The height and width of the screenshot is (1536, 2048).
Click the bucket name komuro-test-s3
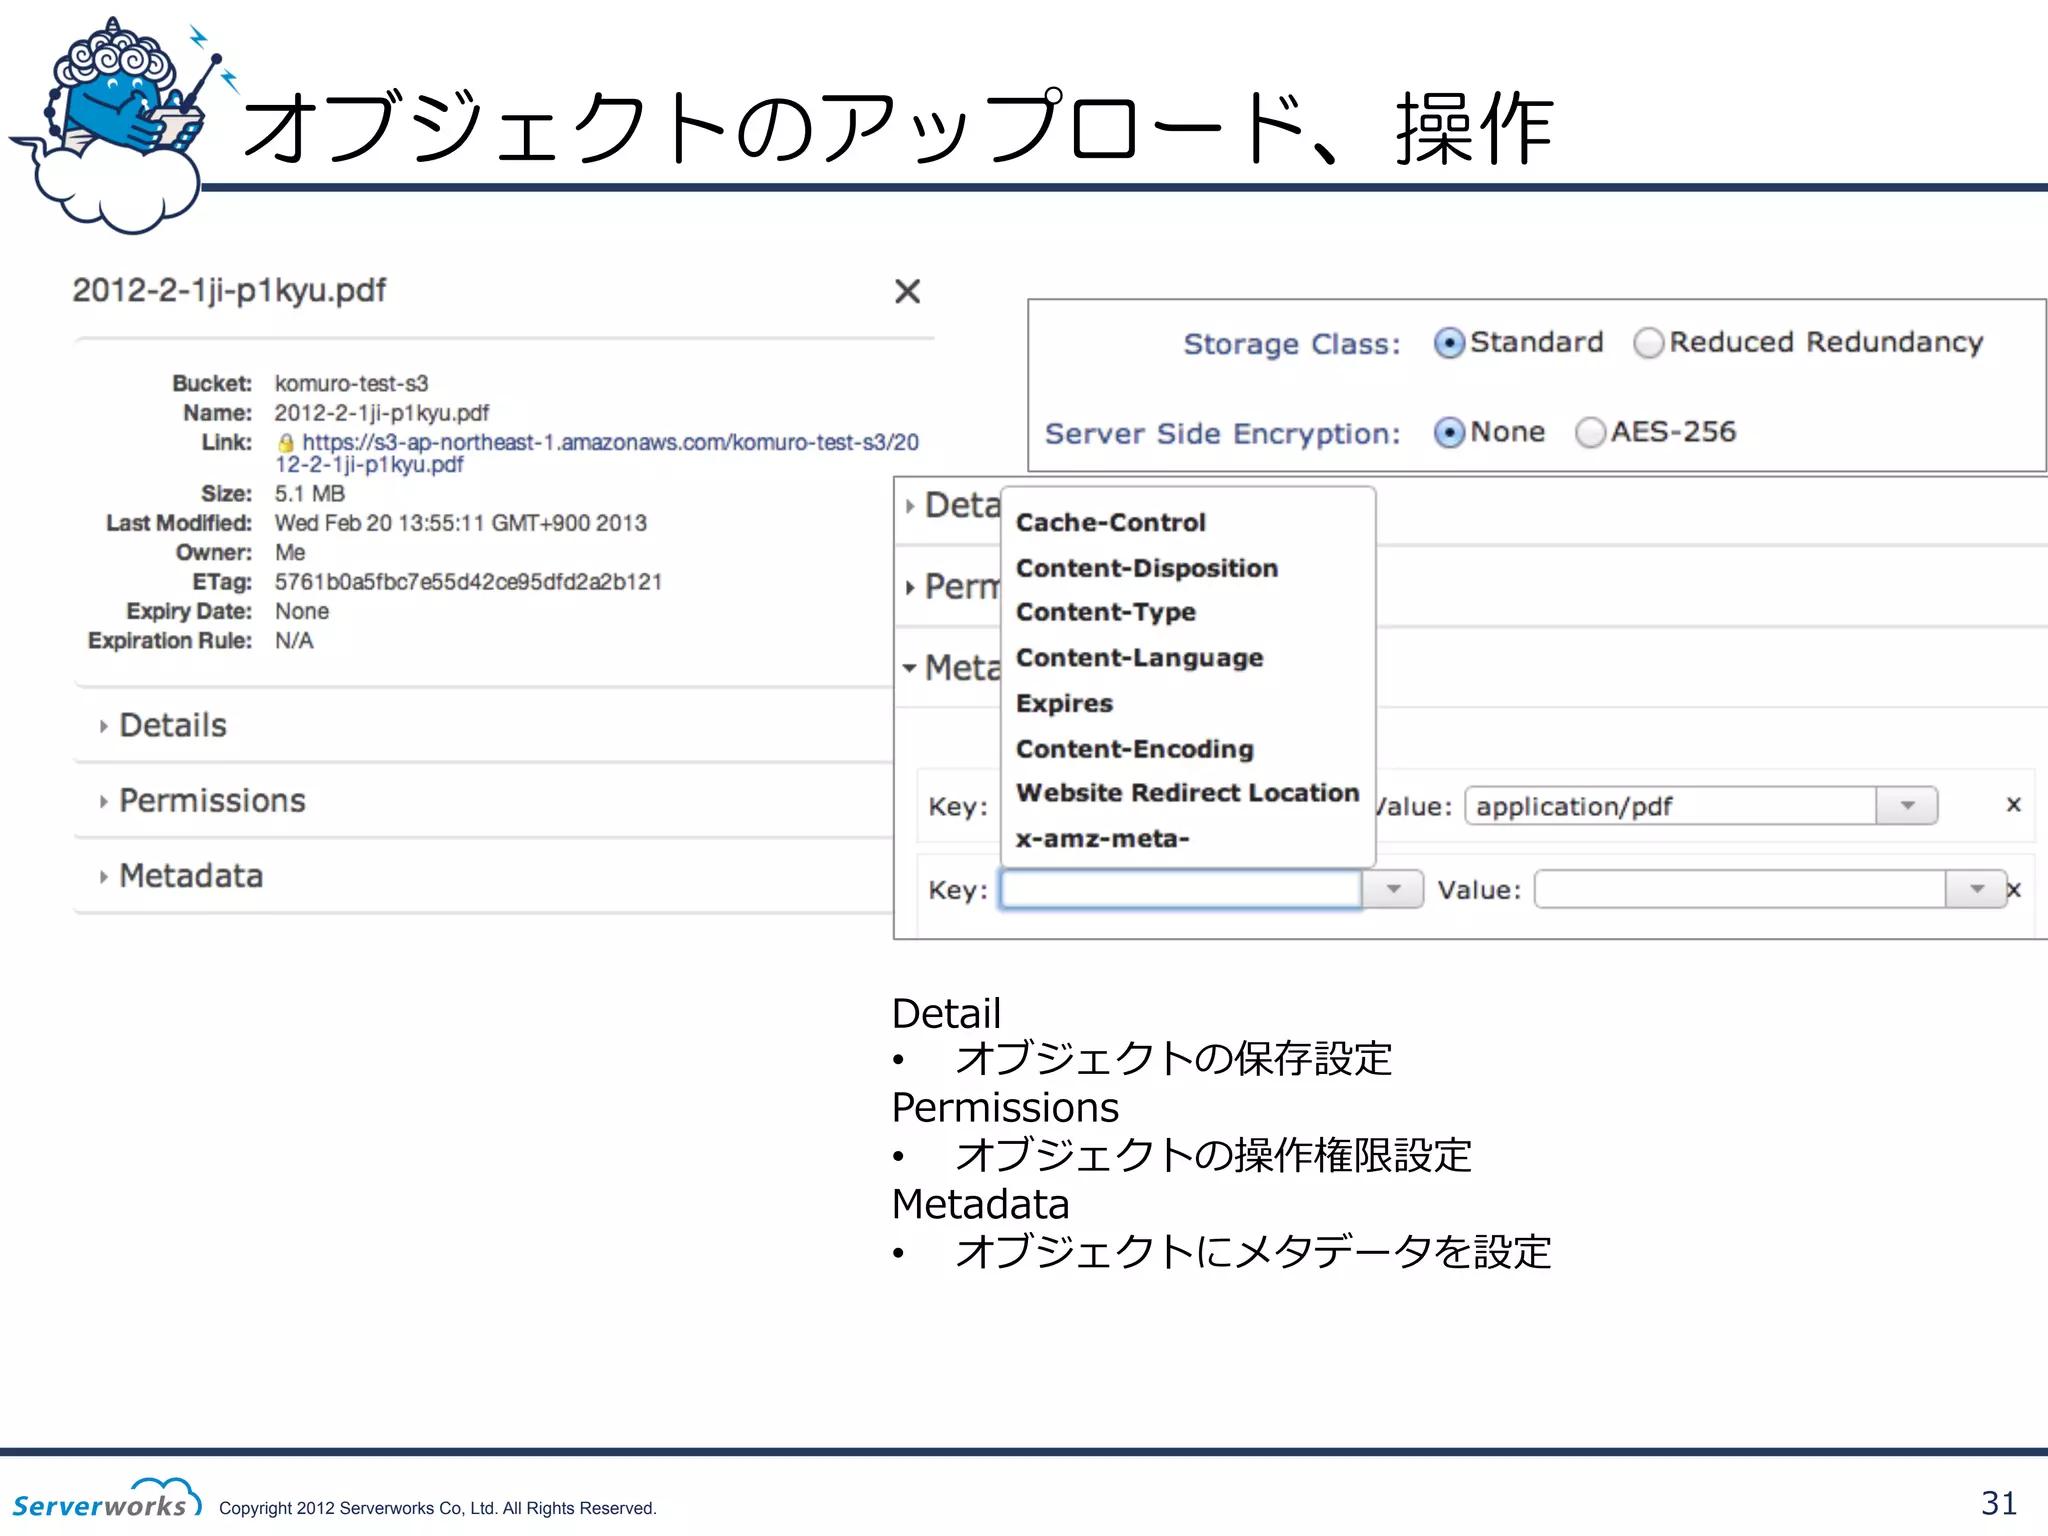coord(351,384)
